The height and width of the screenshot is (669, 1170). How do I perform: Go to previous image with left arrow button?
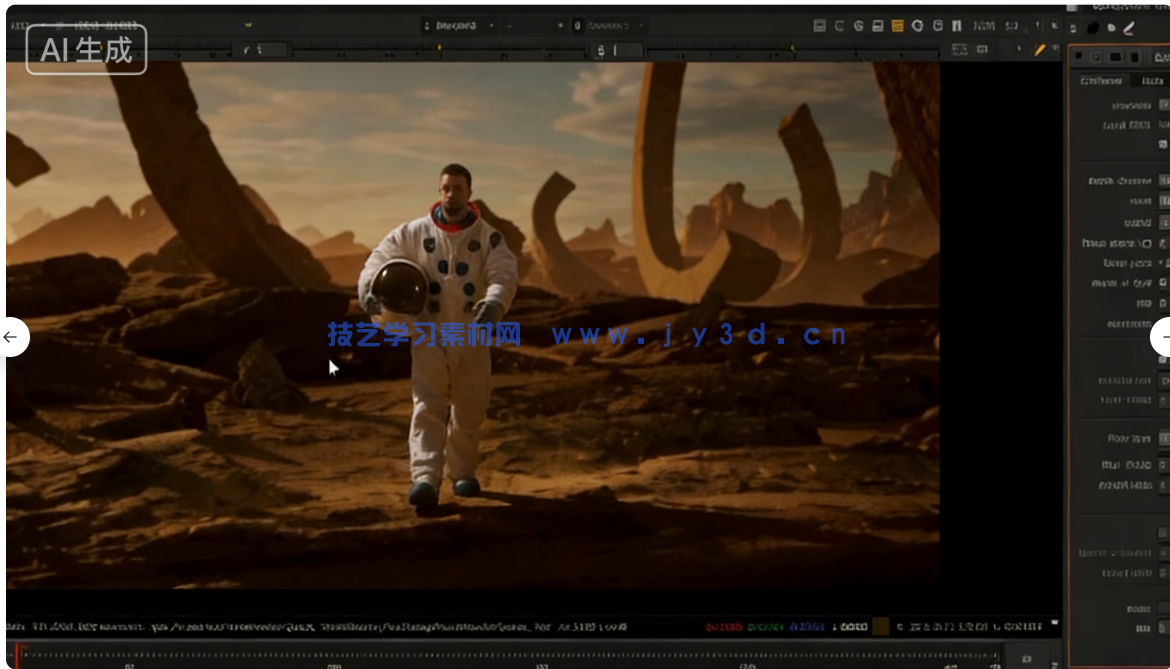pos(11,337)
